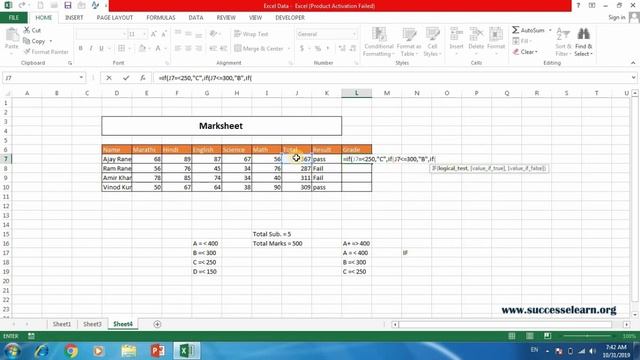Click the Windows Start button

12,351
